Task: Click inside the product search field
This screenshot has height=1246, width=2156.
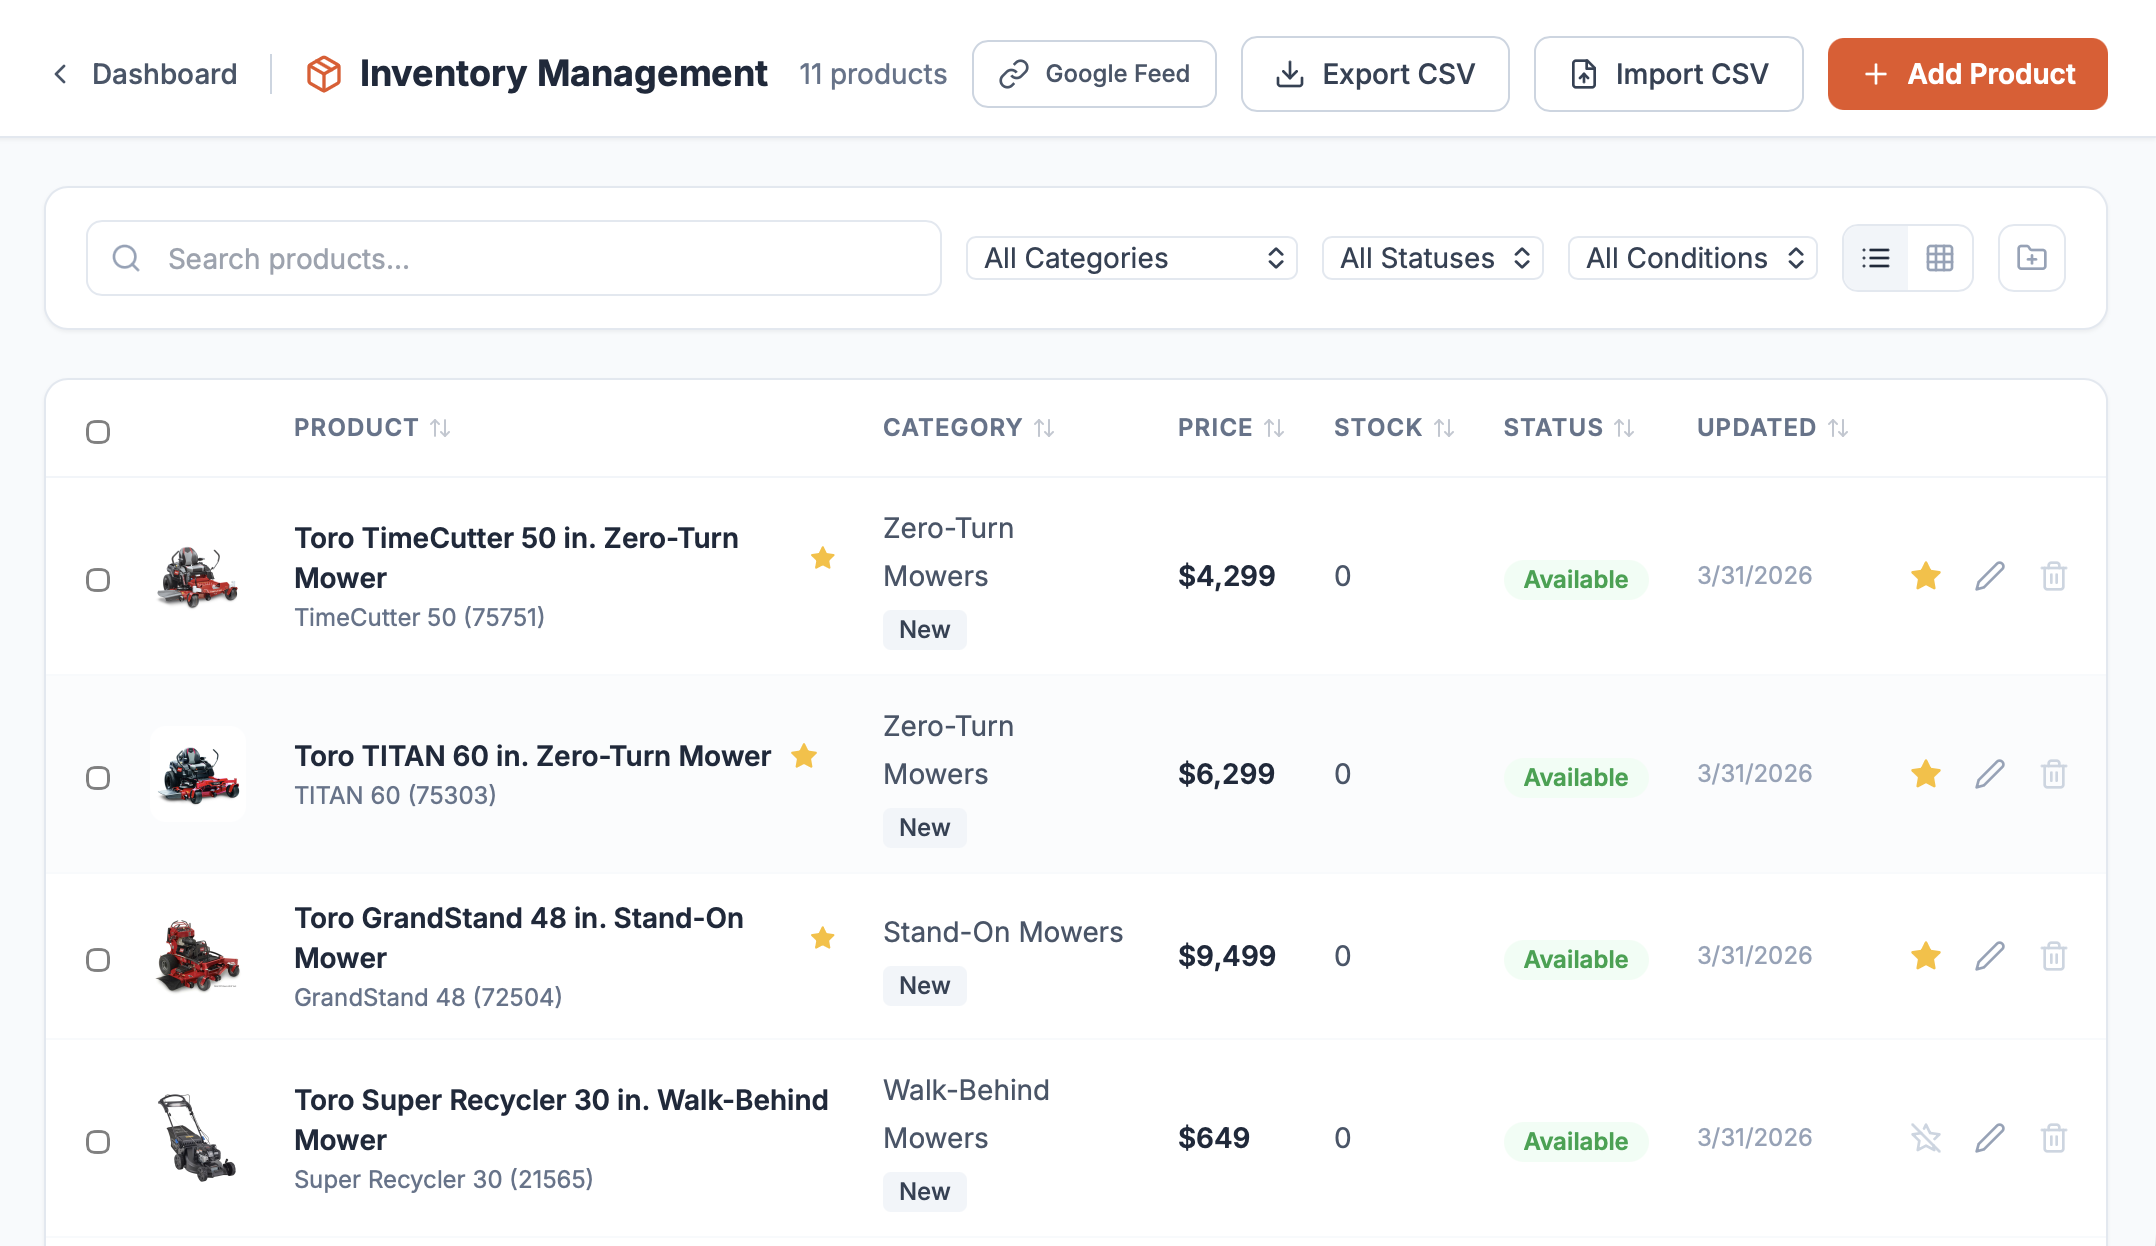Action: click(x=512, y=258)
